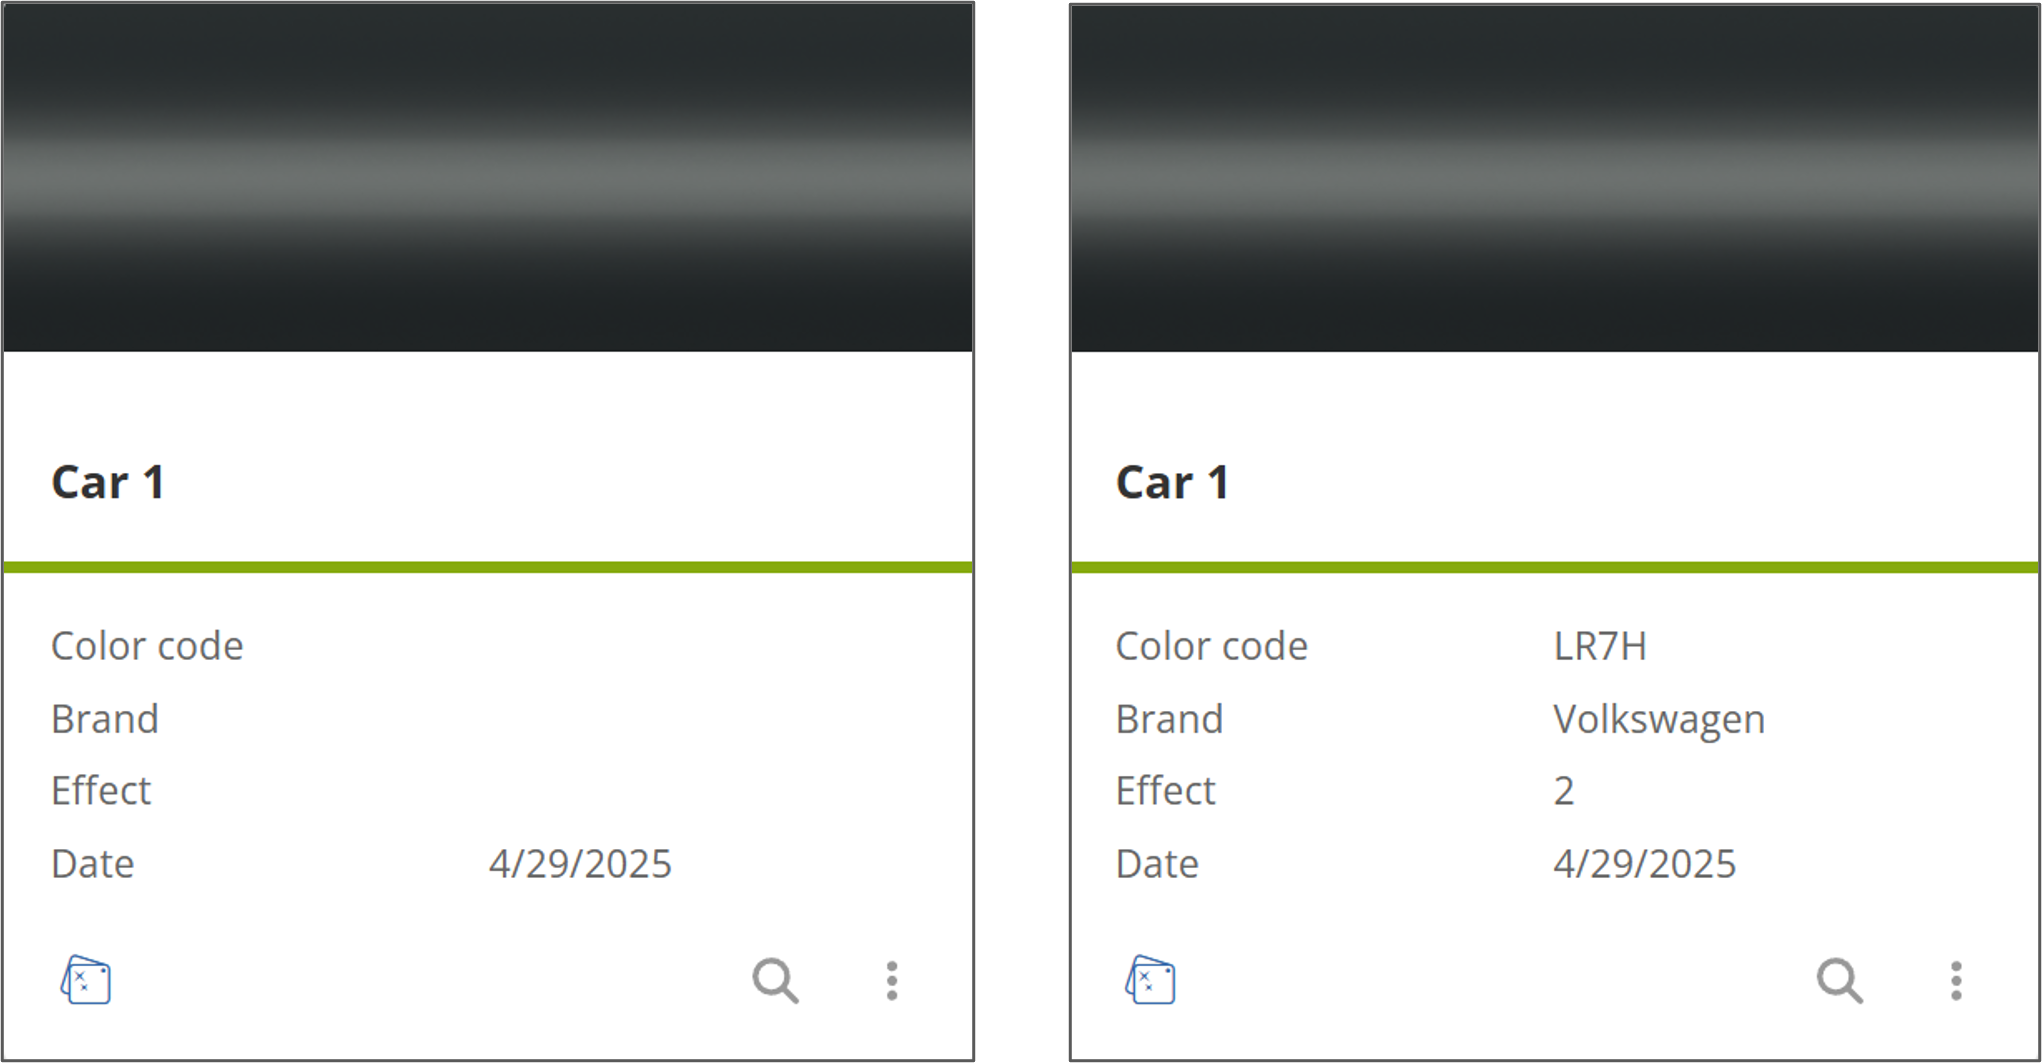2042x1063 pixels.
Task: Click the 4/29/2025 date on left card
Action: (580, 864)
